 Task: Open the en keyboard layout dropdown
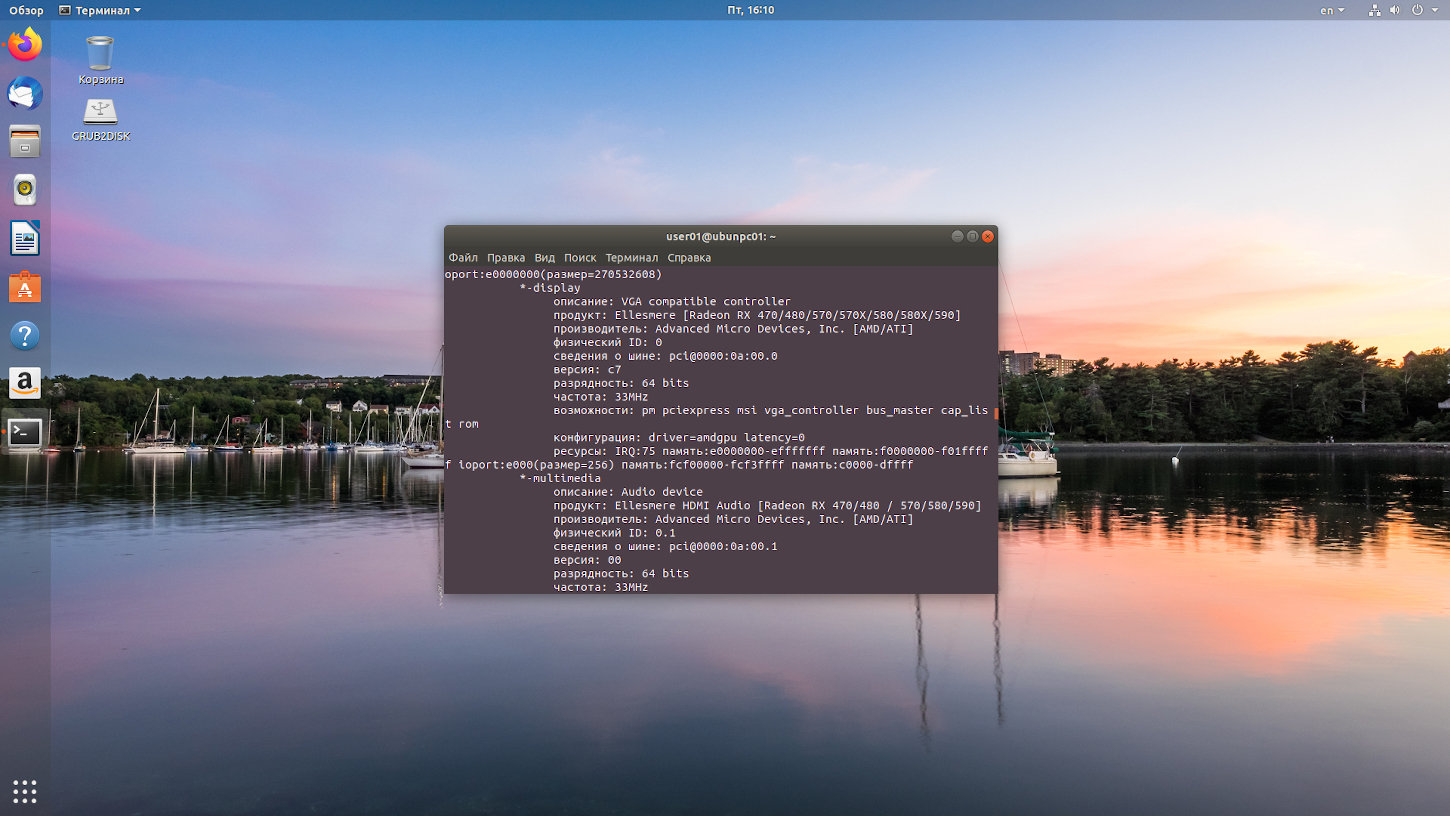click(x=1333, y=10)
